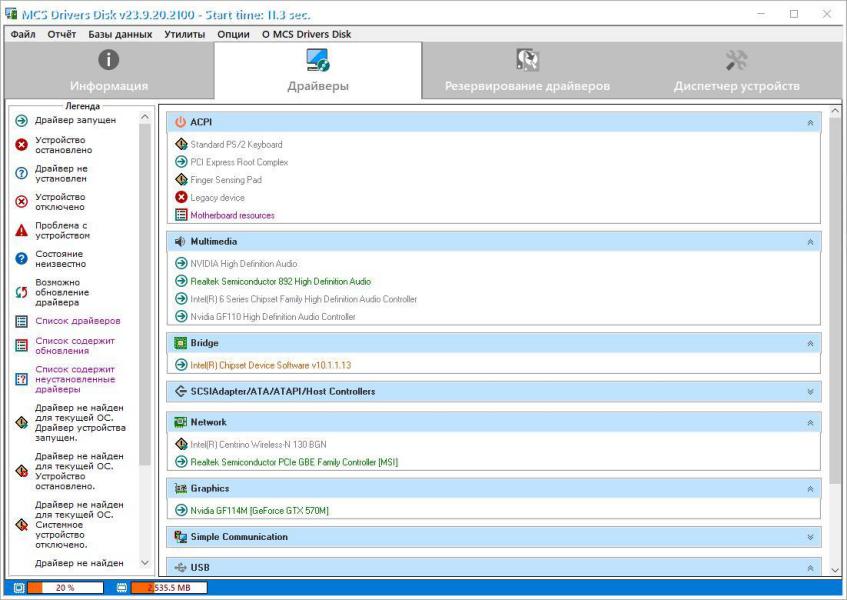The image size is (847, 600).
Task: Click the SCSIAdapter section arrow icon
Action: (x=180, y=391)
